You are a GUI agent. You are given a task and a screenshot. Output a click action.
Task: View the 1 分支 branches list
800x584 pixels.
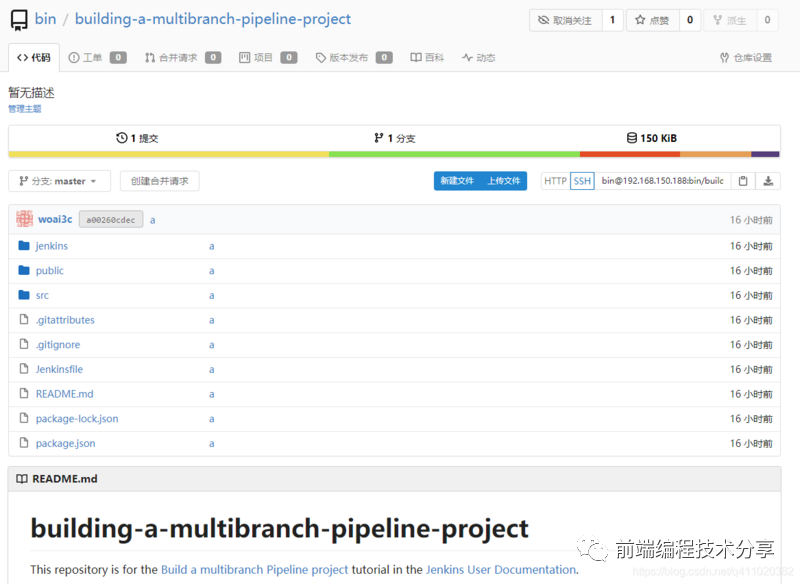(x=394, y=138)
